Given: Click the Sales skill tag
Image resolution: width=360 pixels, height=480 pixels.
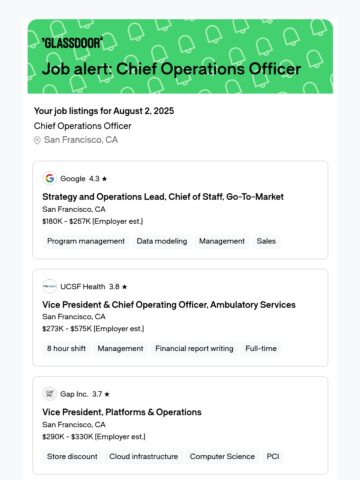Looking at the screenshot, I should click(266, 241).
